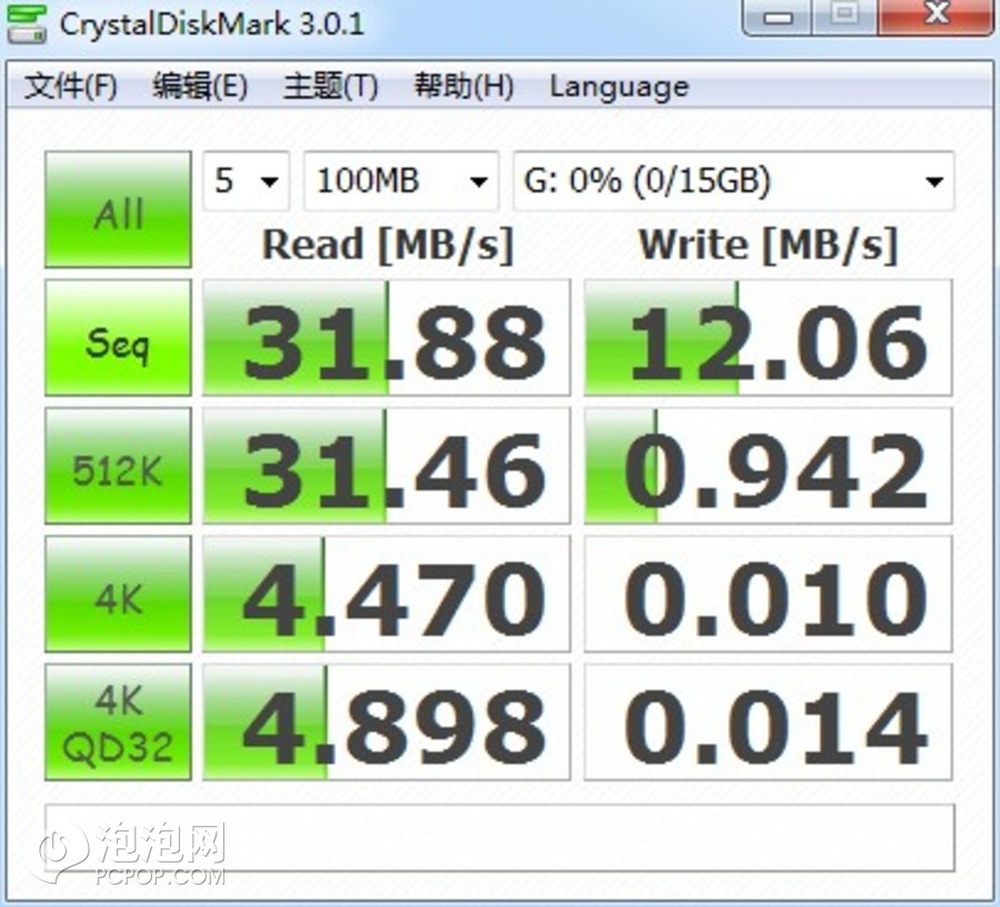The image size is (1000, 907).
Task: Click the CrystalDiskMark app icon in title bar
Action: click(26, 24)
